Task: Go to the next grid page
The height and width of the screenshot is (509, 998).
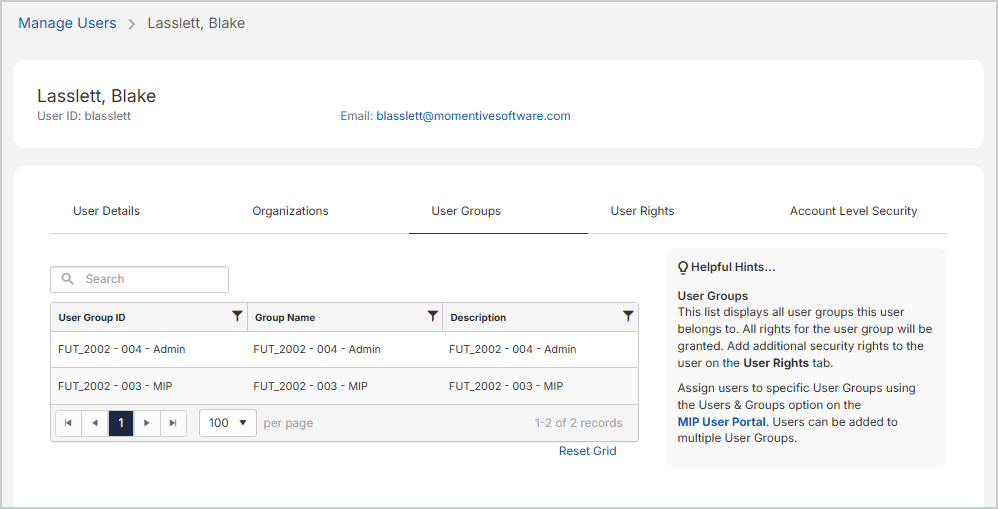Action: 147,423
